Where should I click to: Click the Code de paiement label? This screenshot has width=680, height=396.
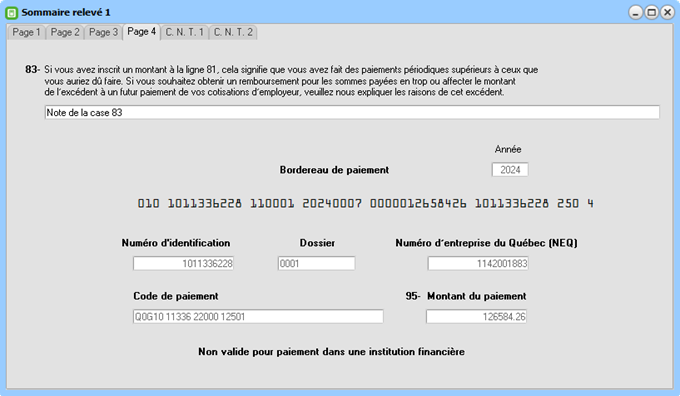[x=176, y=296]
